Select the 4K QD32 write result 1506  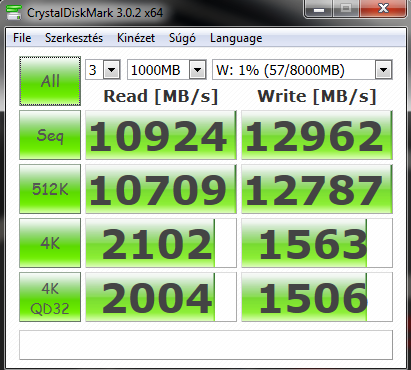317,297
